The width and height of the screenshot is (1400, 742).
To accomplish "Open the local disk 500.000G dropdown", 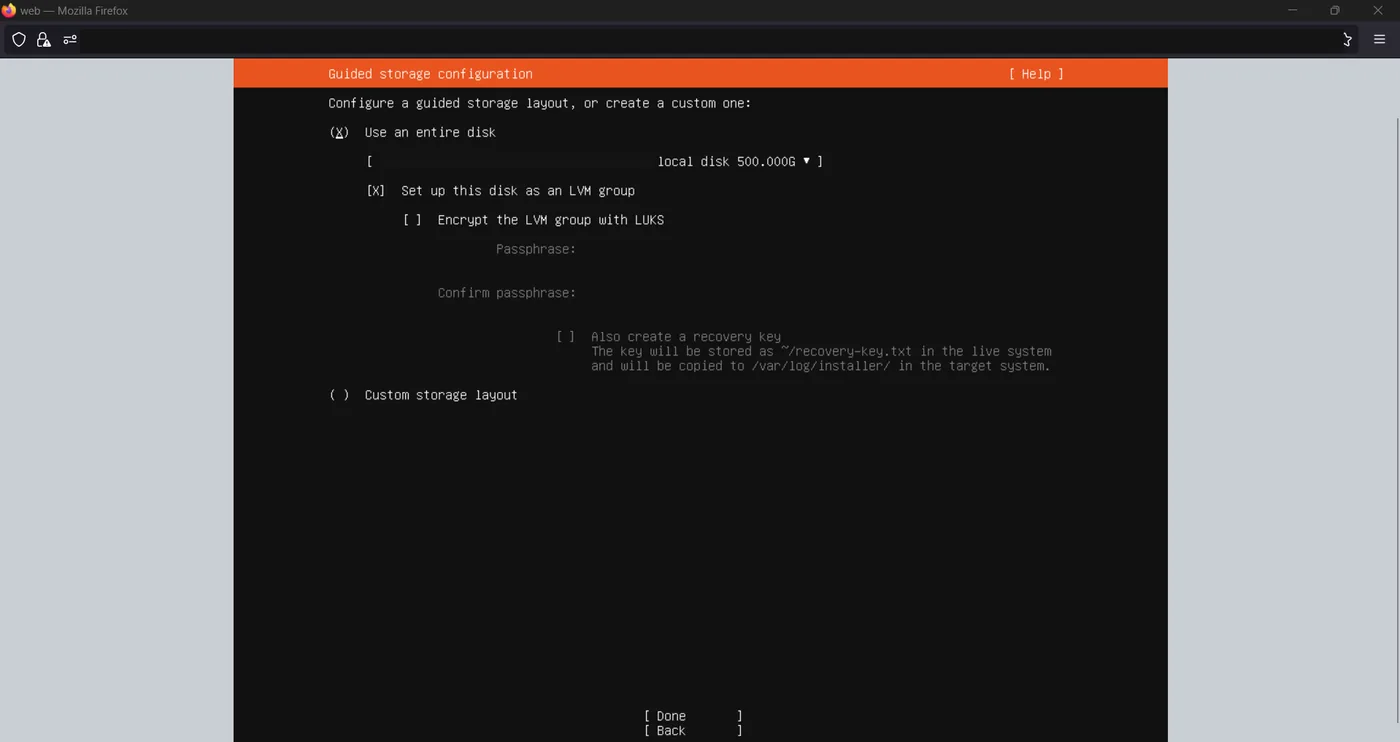I will 595,161.
